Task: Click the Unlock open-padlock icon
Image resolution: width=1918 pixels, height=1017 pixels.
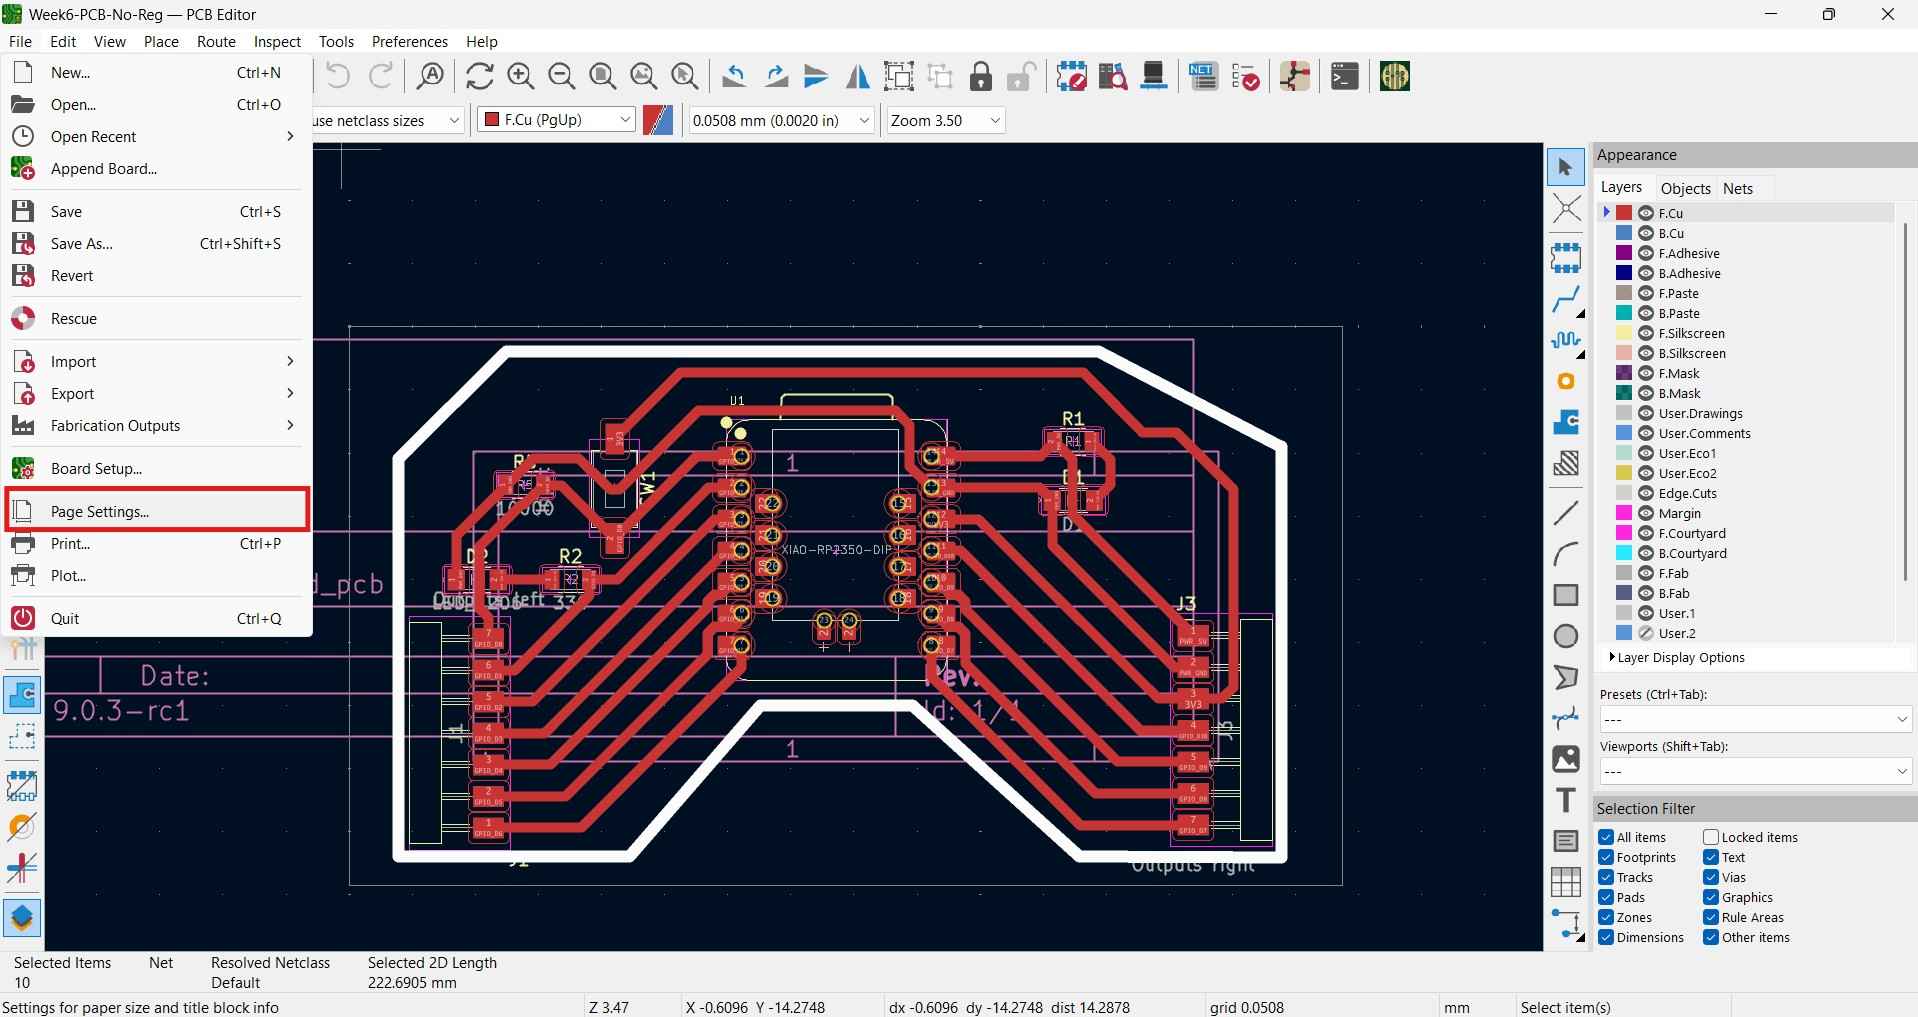Action: tap(1020, 76)
